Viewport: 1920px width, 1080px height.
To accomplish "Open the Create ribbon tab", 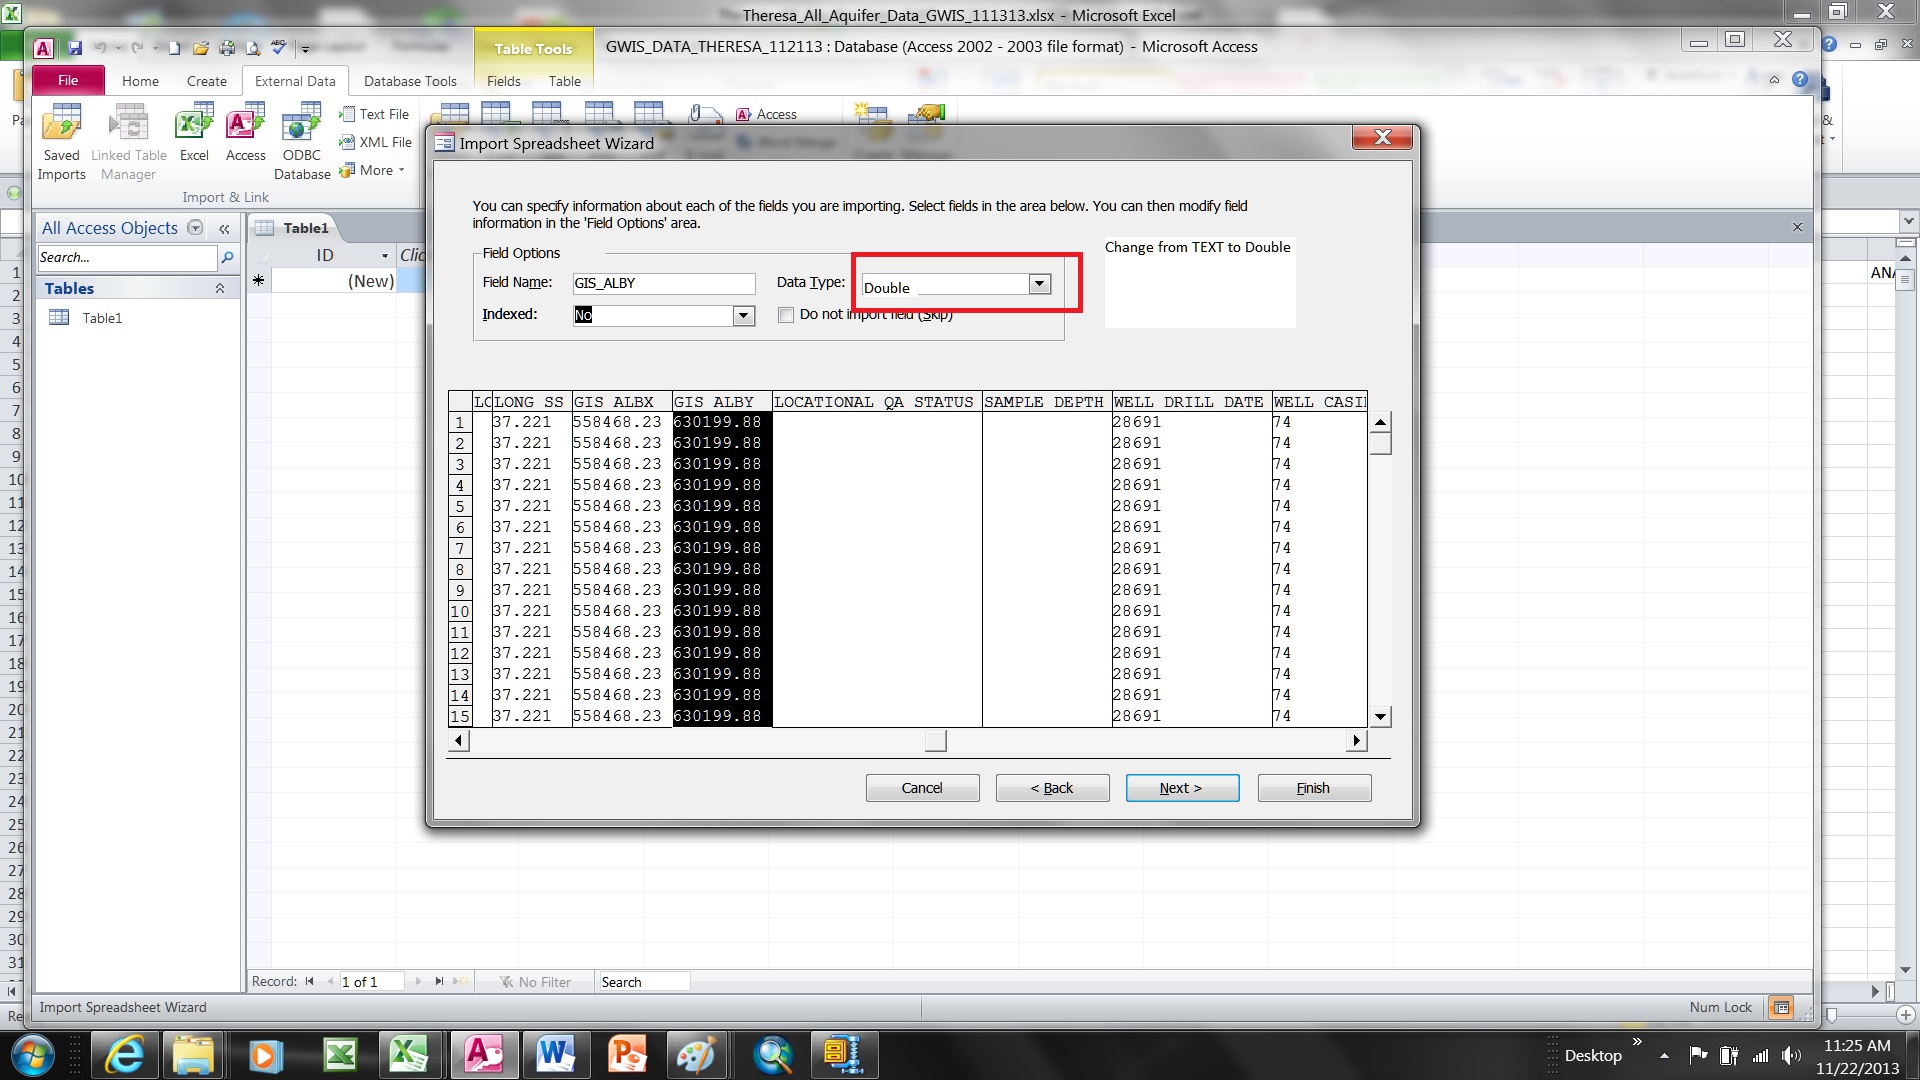I will point(206,81).
